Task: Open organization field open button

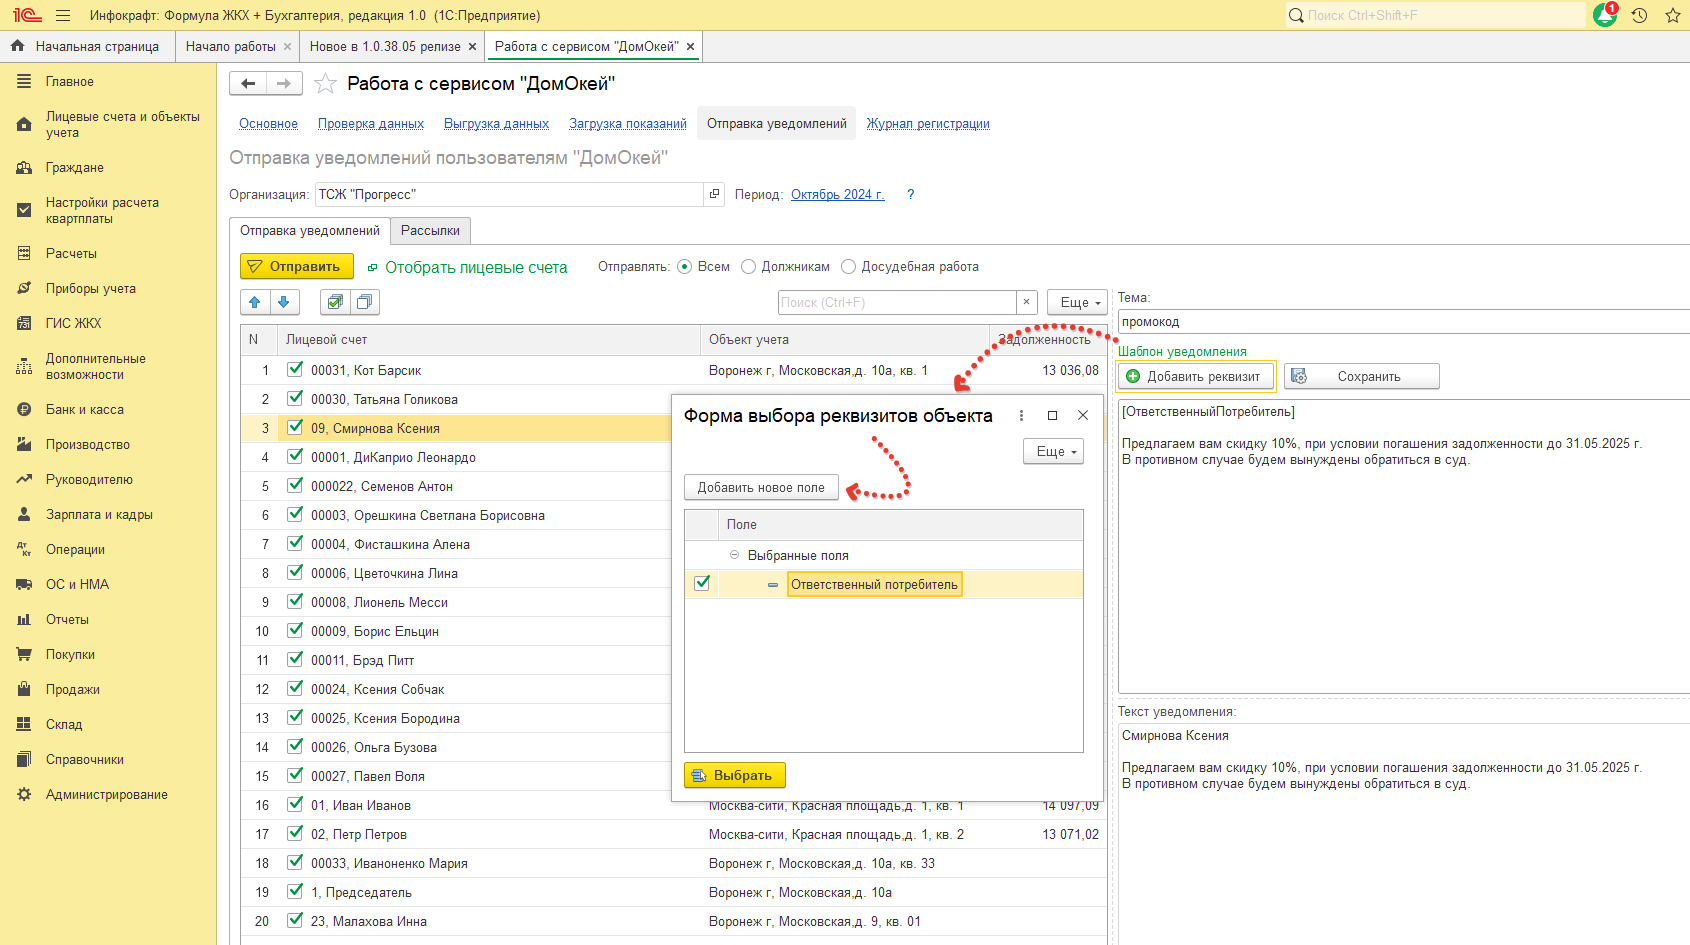Action: (x=714, y=194)
